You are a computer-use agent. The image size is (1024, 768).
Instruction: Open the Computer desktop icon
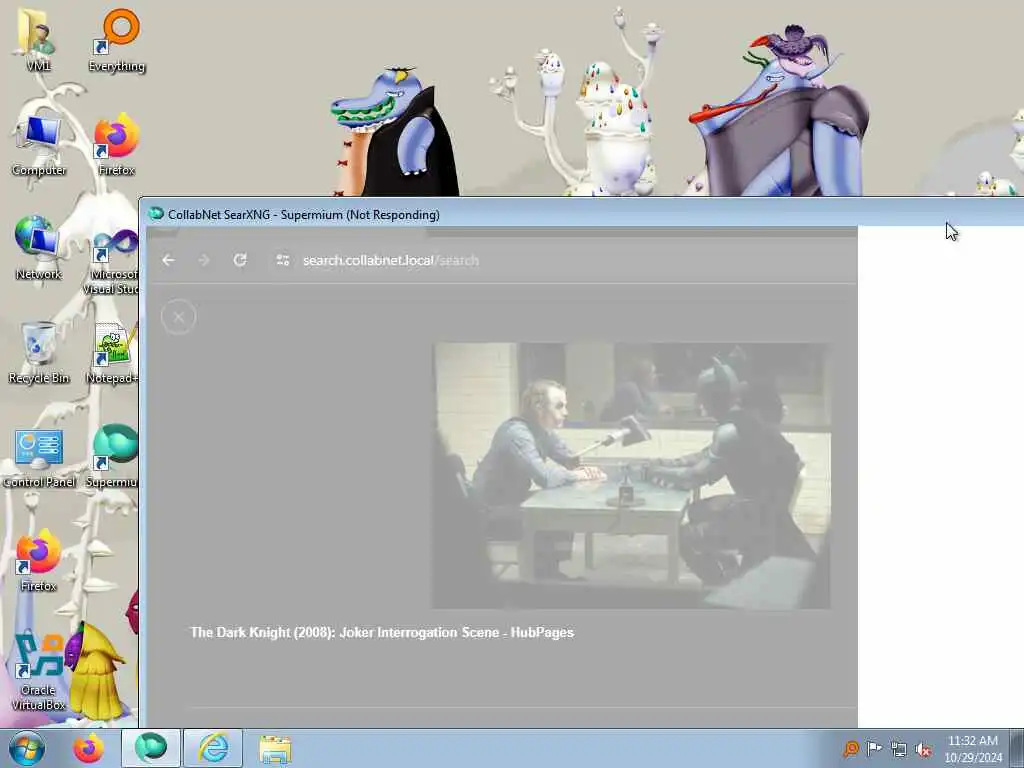(x=39, y=145)
